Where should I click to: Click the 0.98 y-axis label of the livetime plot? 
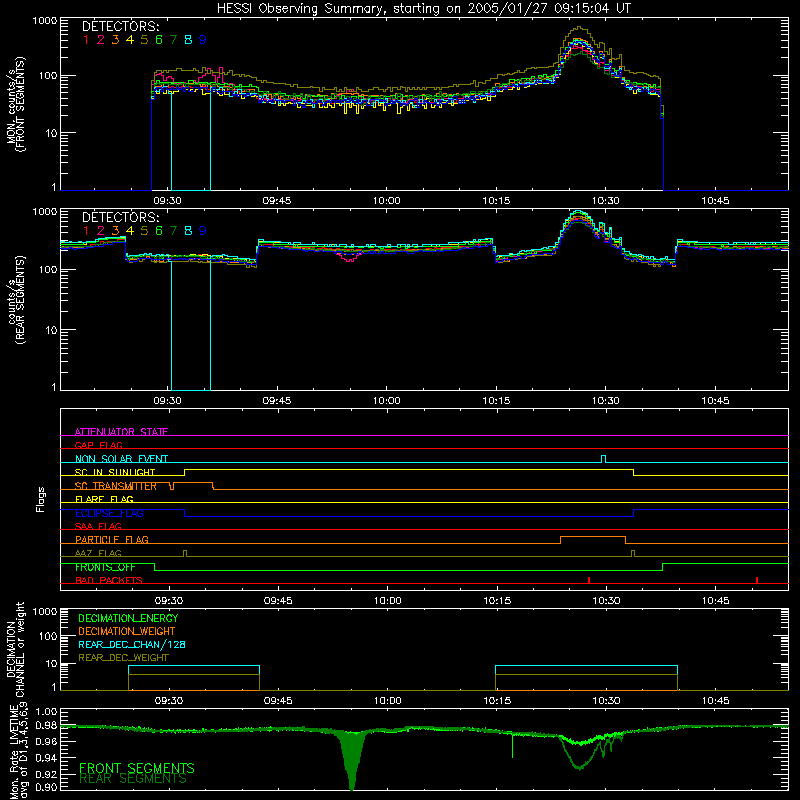[45, 725]
